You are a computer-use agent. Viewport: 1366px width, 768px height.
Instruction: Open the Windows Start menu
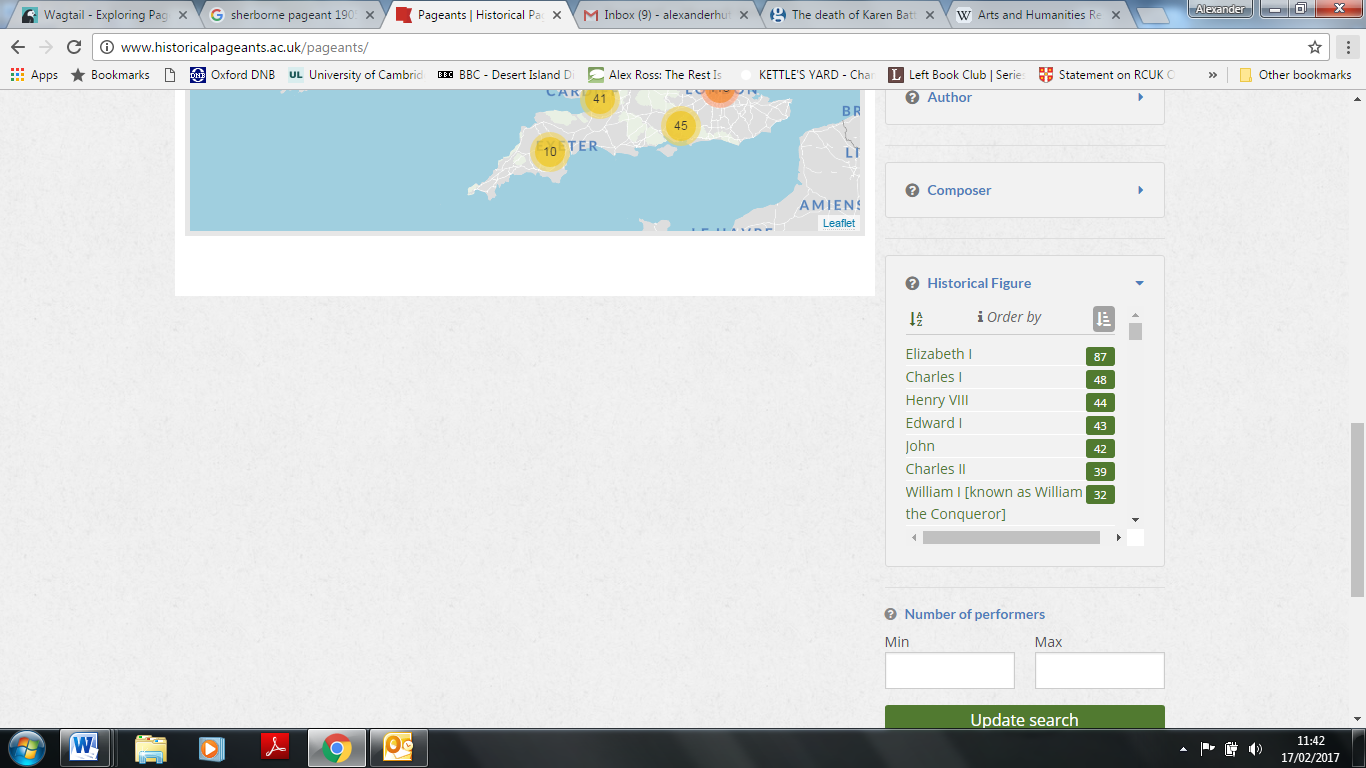tap(26, 748)
